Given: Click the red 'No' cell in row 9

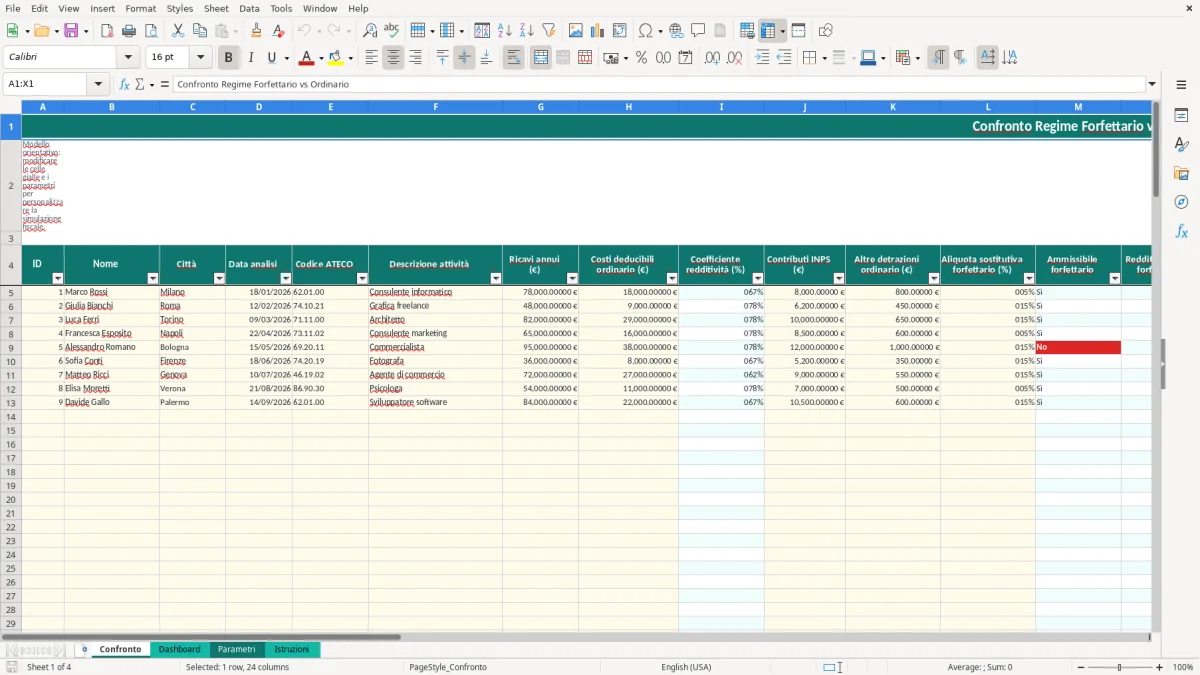Looking at the screenshot, I should click(1078, 347).
